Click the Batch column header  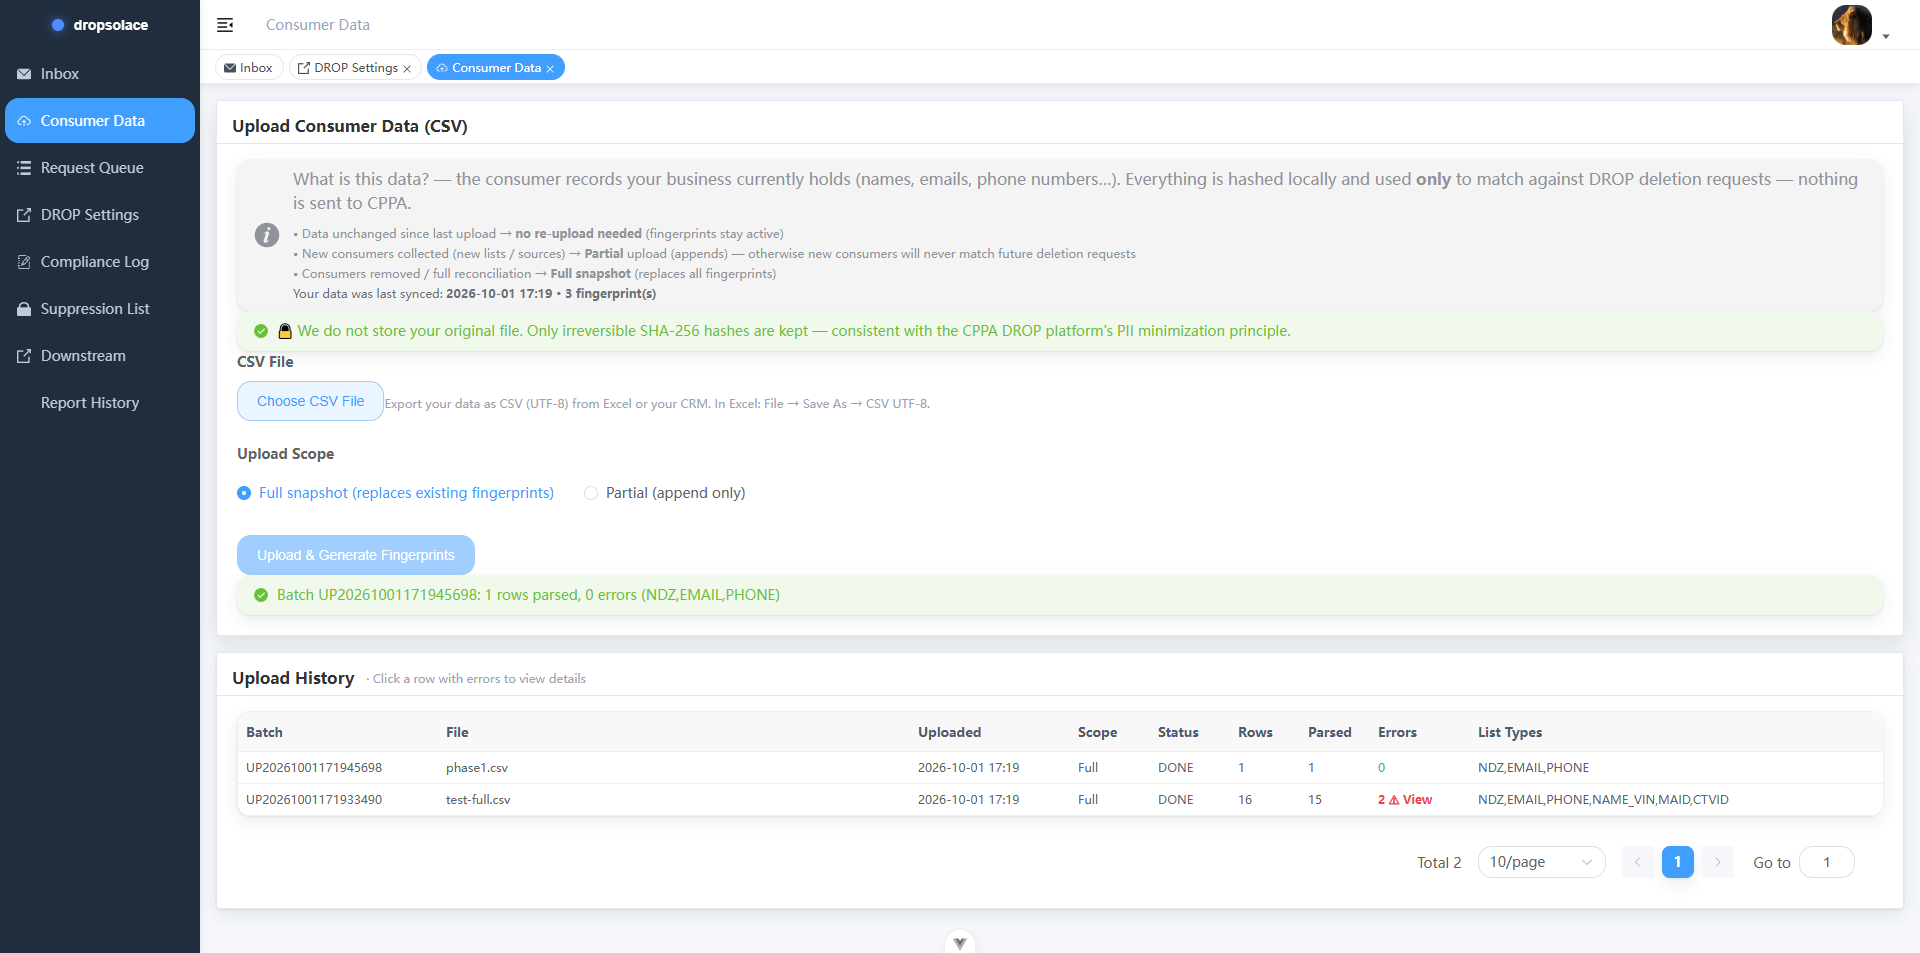[264, 732]
